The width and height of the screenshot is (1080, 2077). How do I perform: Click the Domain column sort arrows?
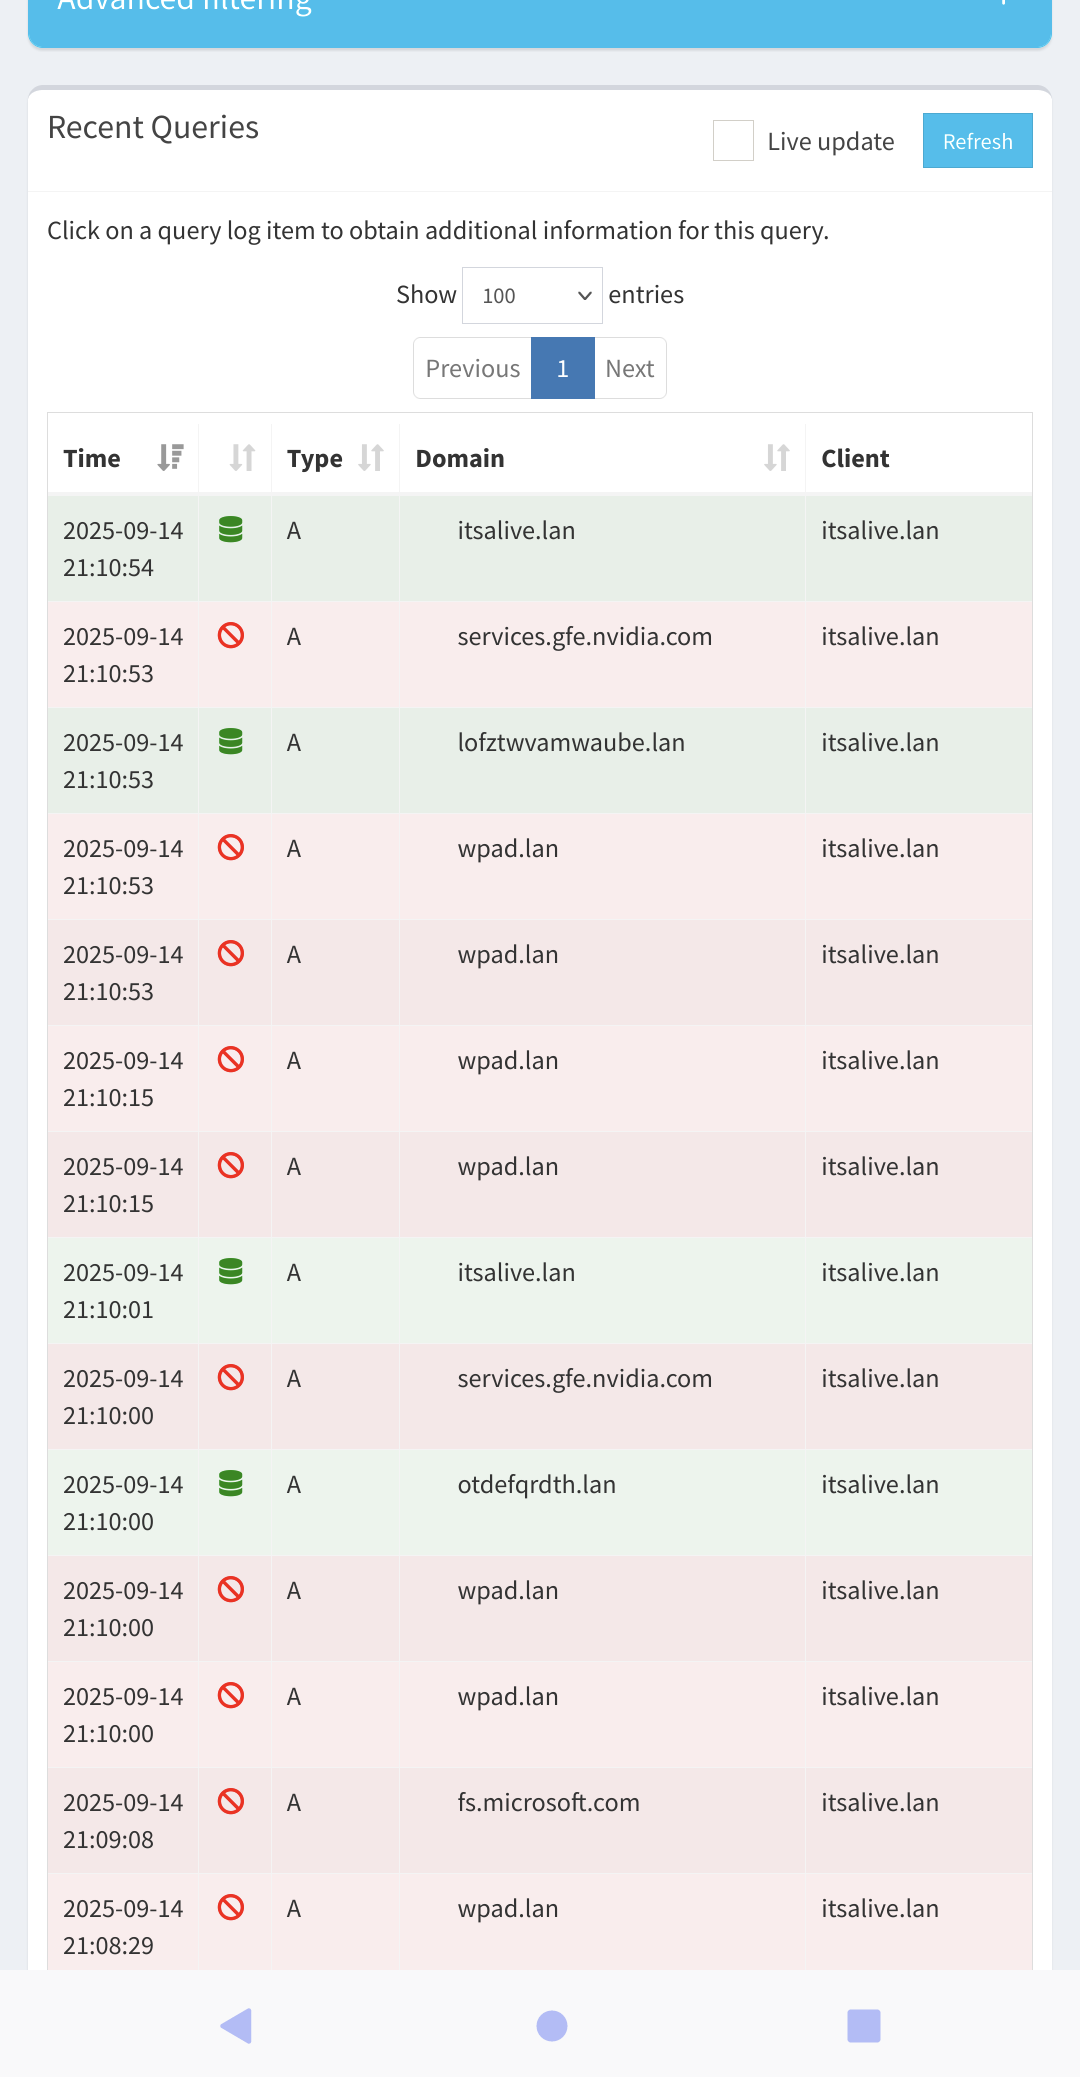pyautogui.click(x=776, y=458)
